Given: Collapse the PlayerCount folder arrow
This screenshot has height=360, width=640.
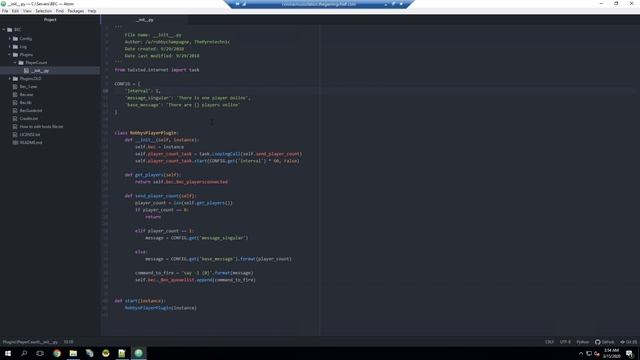Looking at the screenshot, I should tap(15, 62).
